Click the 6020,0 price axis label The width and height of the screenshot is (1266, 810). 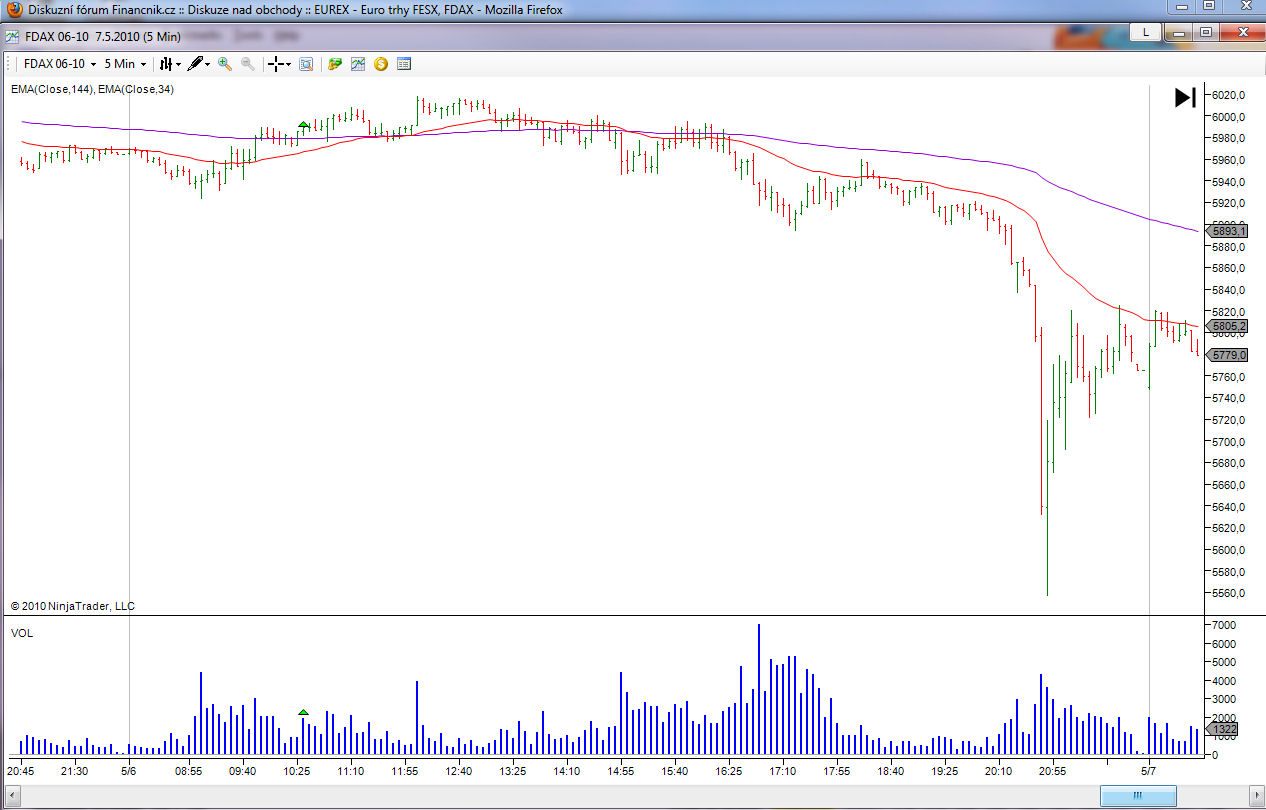[1228, 95]
